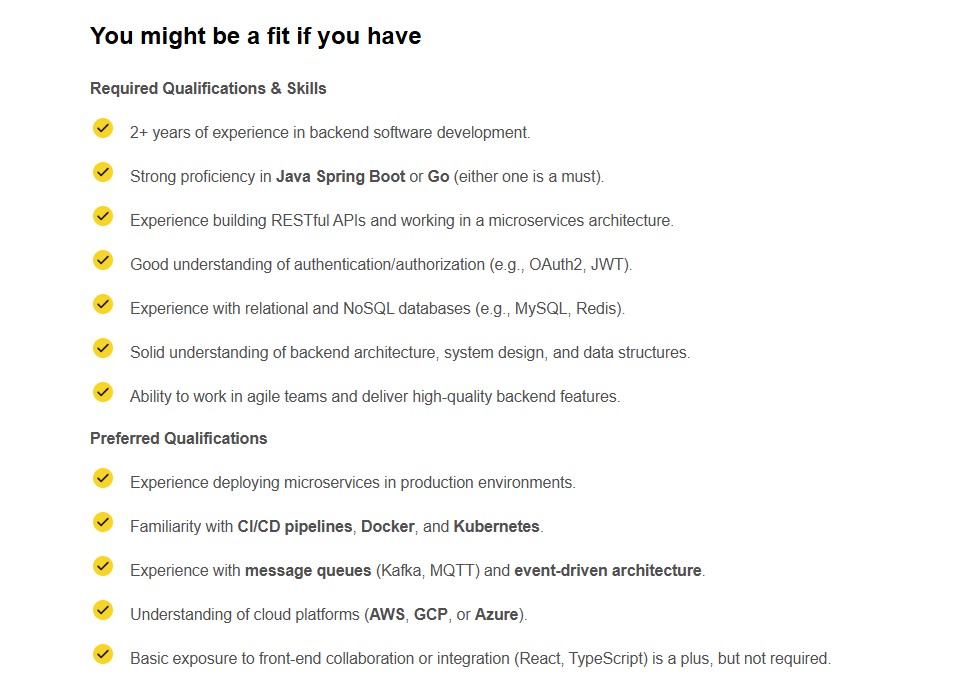
Task: Select the checkmark beside front-end collaboration item
Action: coord(103,655)
